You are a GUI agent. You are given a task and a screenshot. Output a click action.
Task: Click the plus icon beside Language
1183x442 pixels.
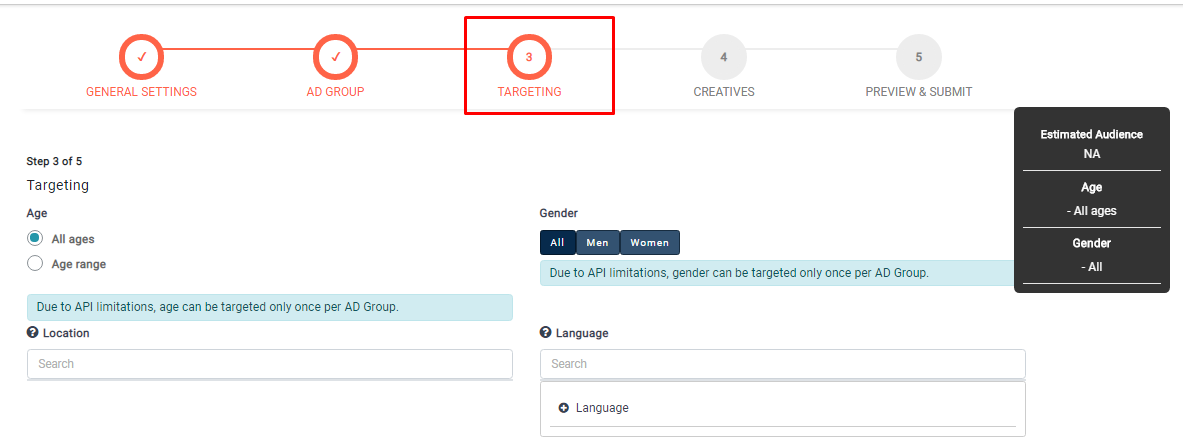pyautogui.click(x=564, y=408)
